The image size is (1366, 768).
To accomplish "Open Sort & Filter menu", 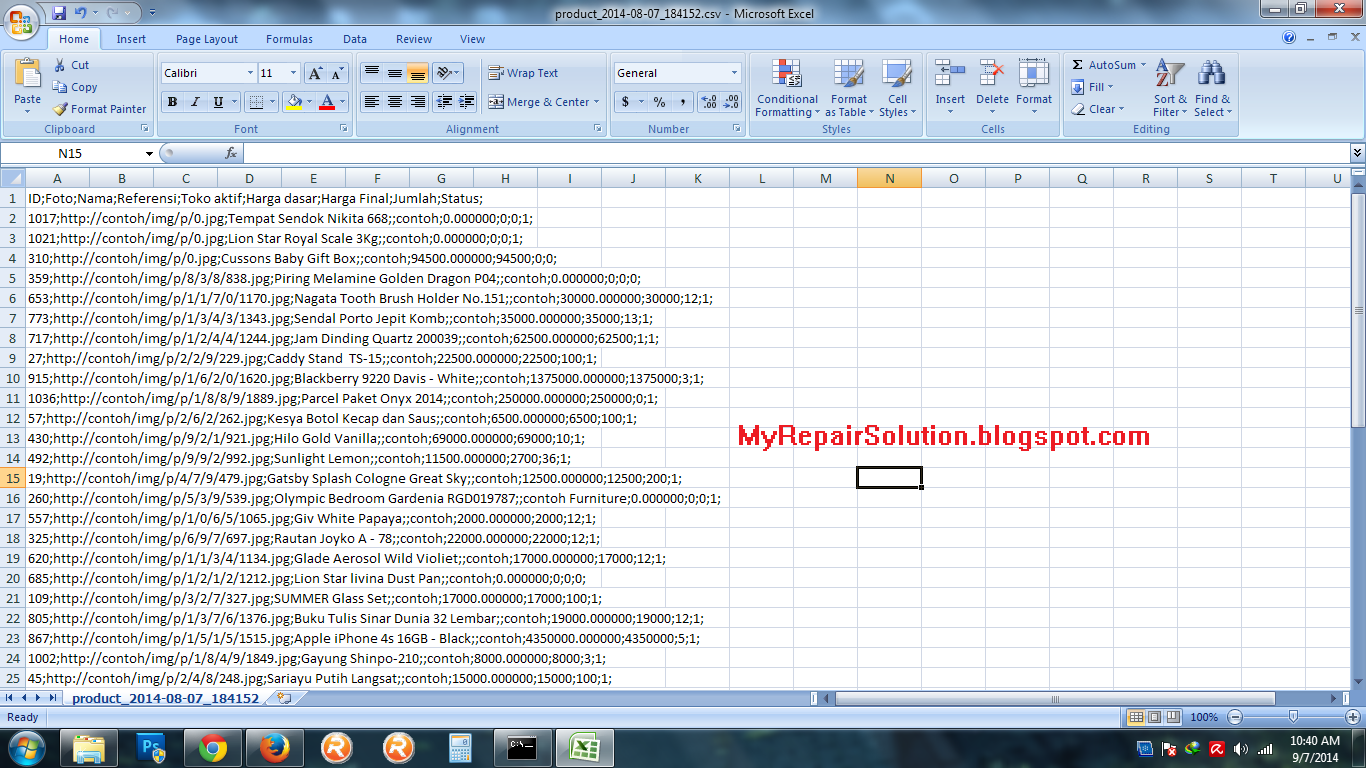I will click(x=1170, y=88).
